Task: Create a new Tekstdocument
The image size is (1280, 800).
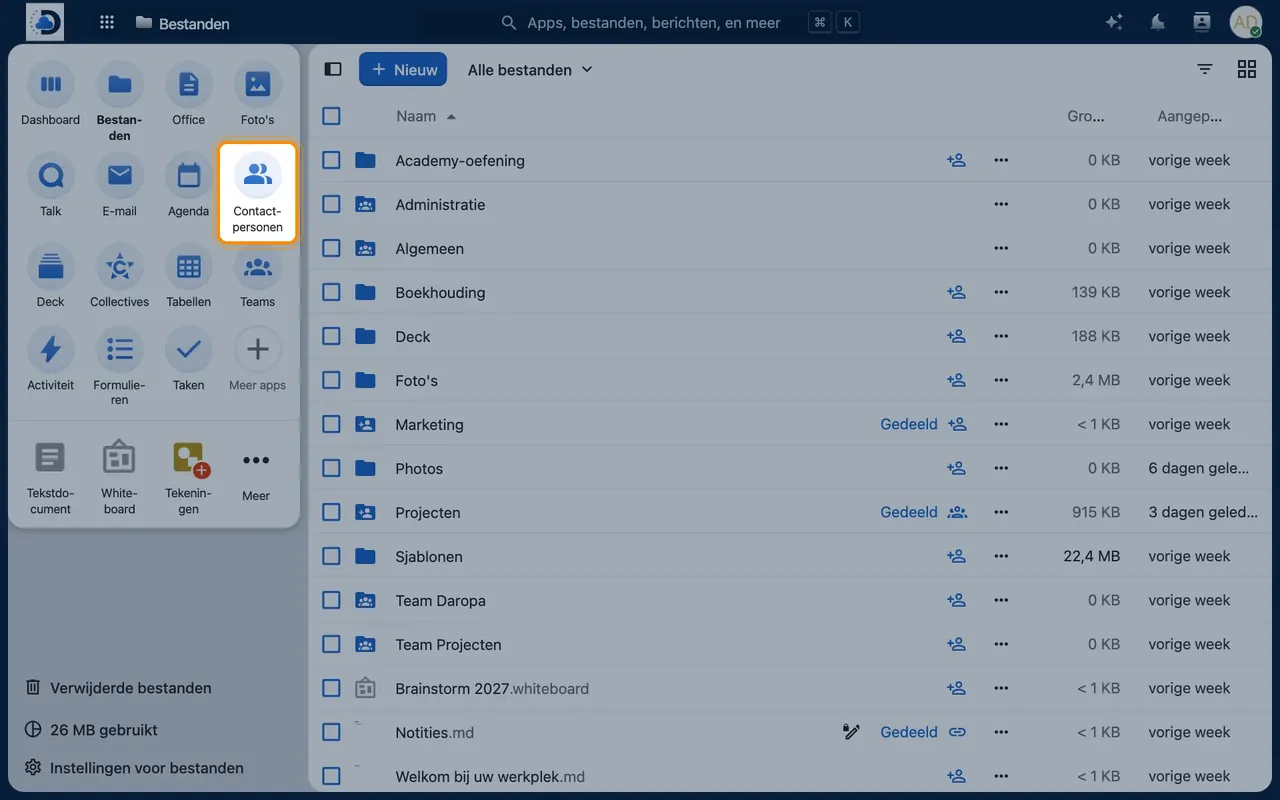Action: point(50,477)
